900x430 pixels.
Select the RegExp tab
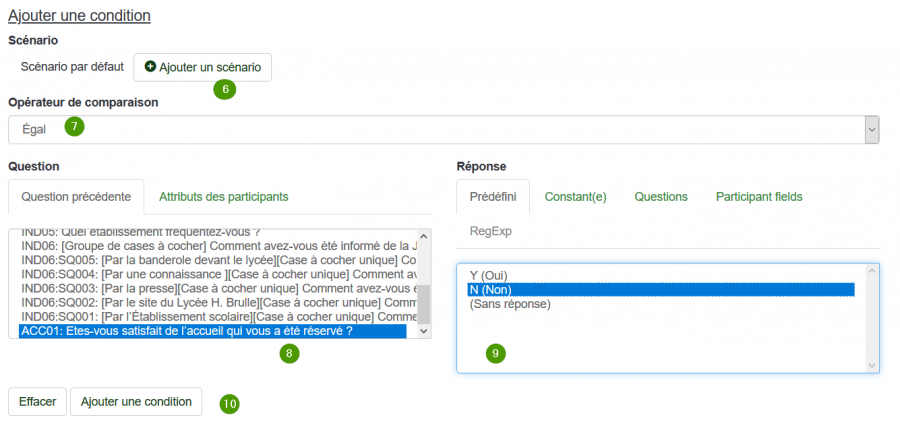click(491, 231)
